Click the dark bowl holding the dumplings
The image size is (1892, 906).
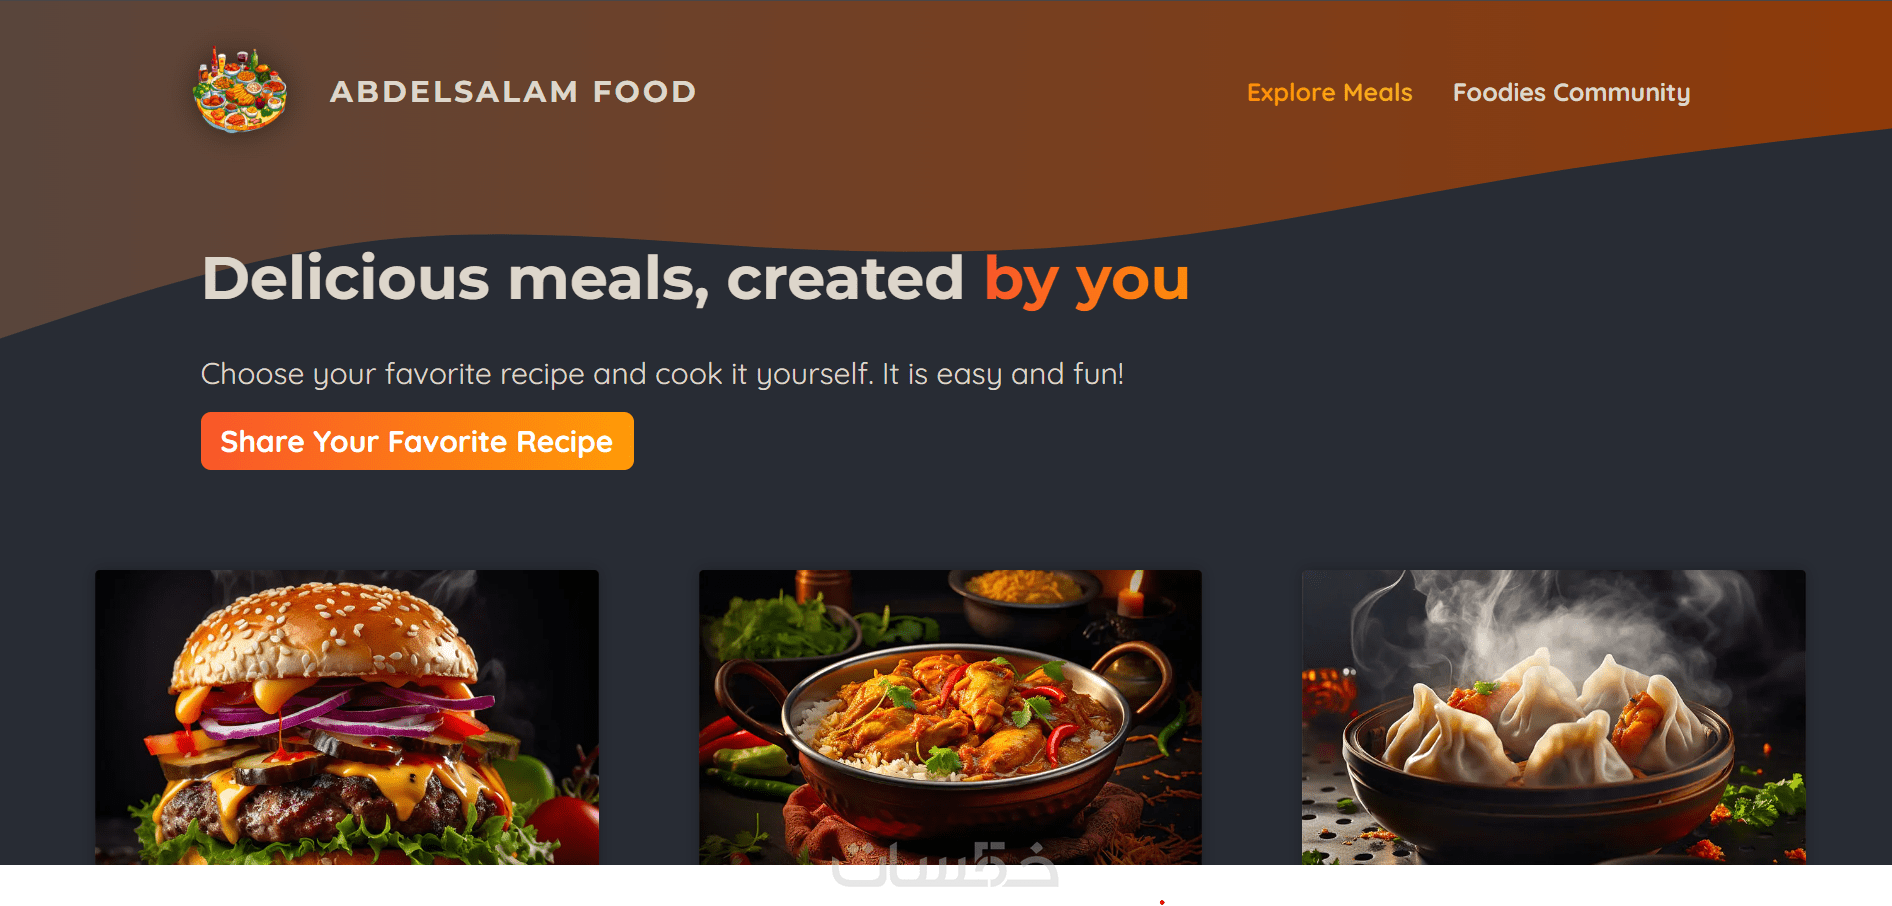[x=1538, y=790]
